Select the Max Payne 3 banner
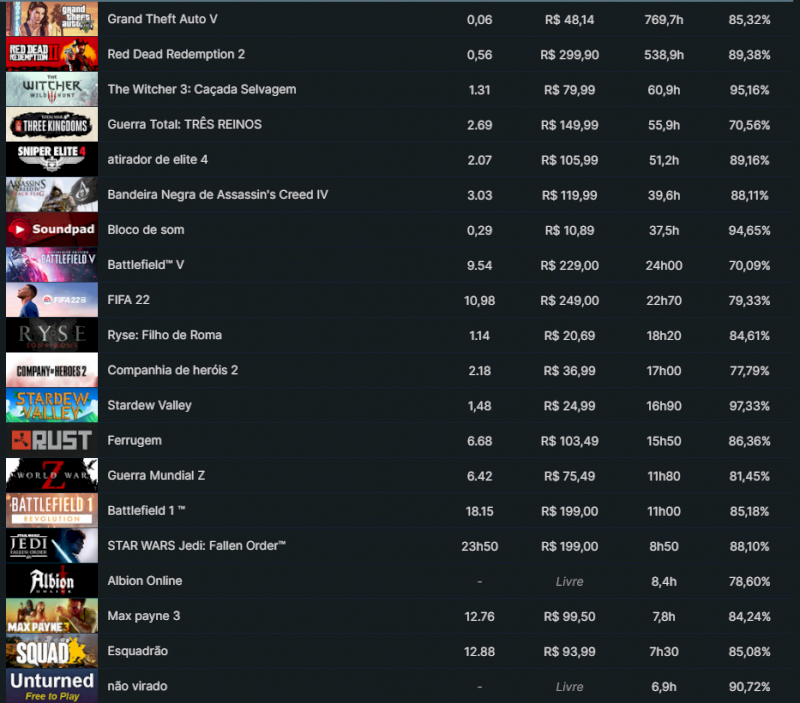Viewport: 800px width, 703px height. coord(52,616)
